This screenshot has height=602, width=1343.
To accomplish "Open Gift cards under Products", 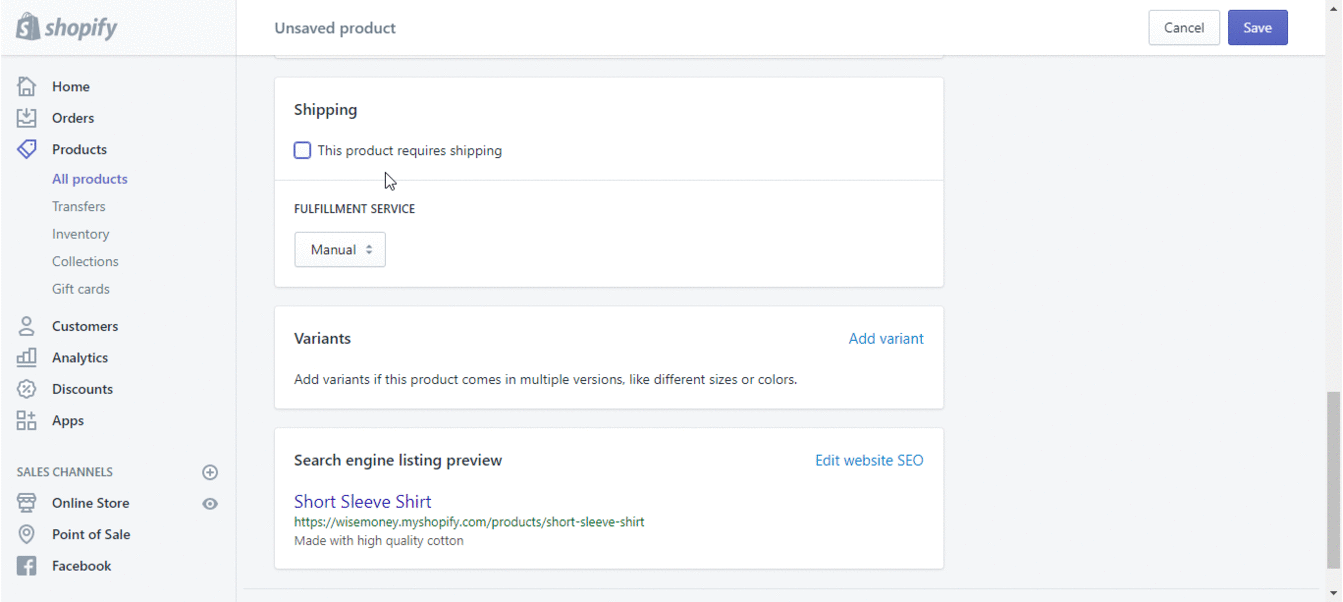I will pos(81,289).
